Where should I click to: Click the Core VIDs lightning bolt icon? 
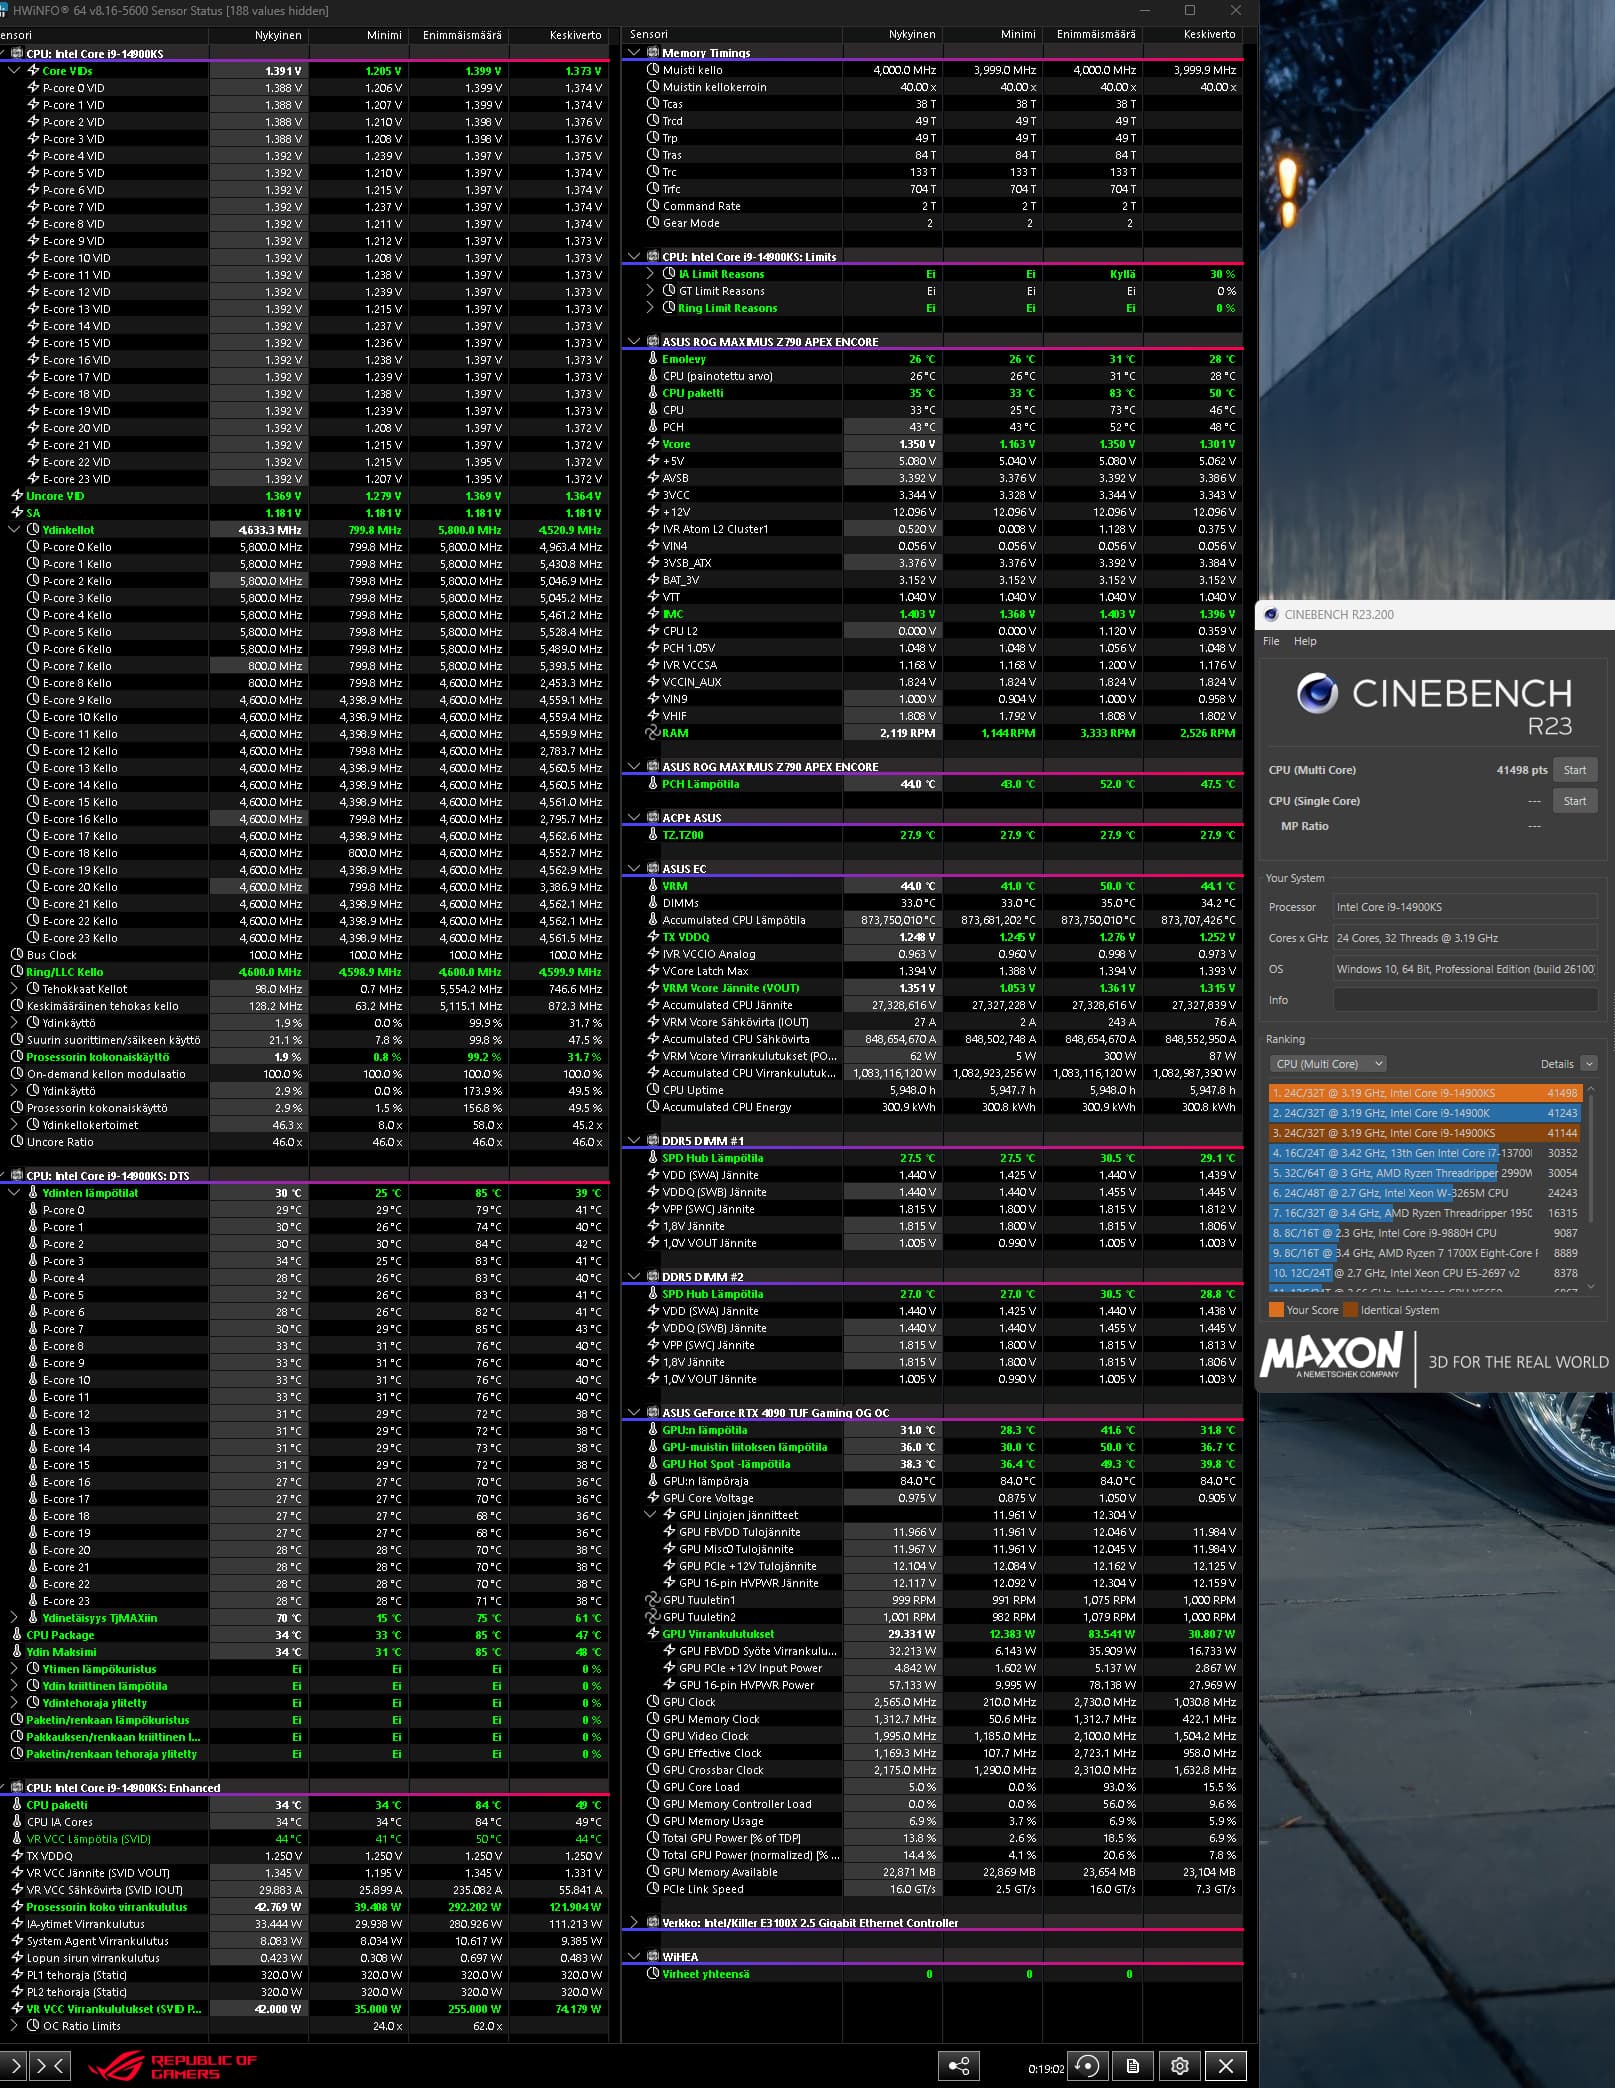coord(33,71)
